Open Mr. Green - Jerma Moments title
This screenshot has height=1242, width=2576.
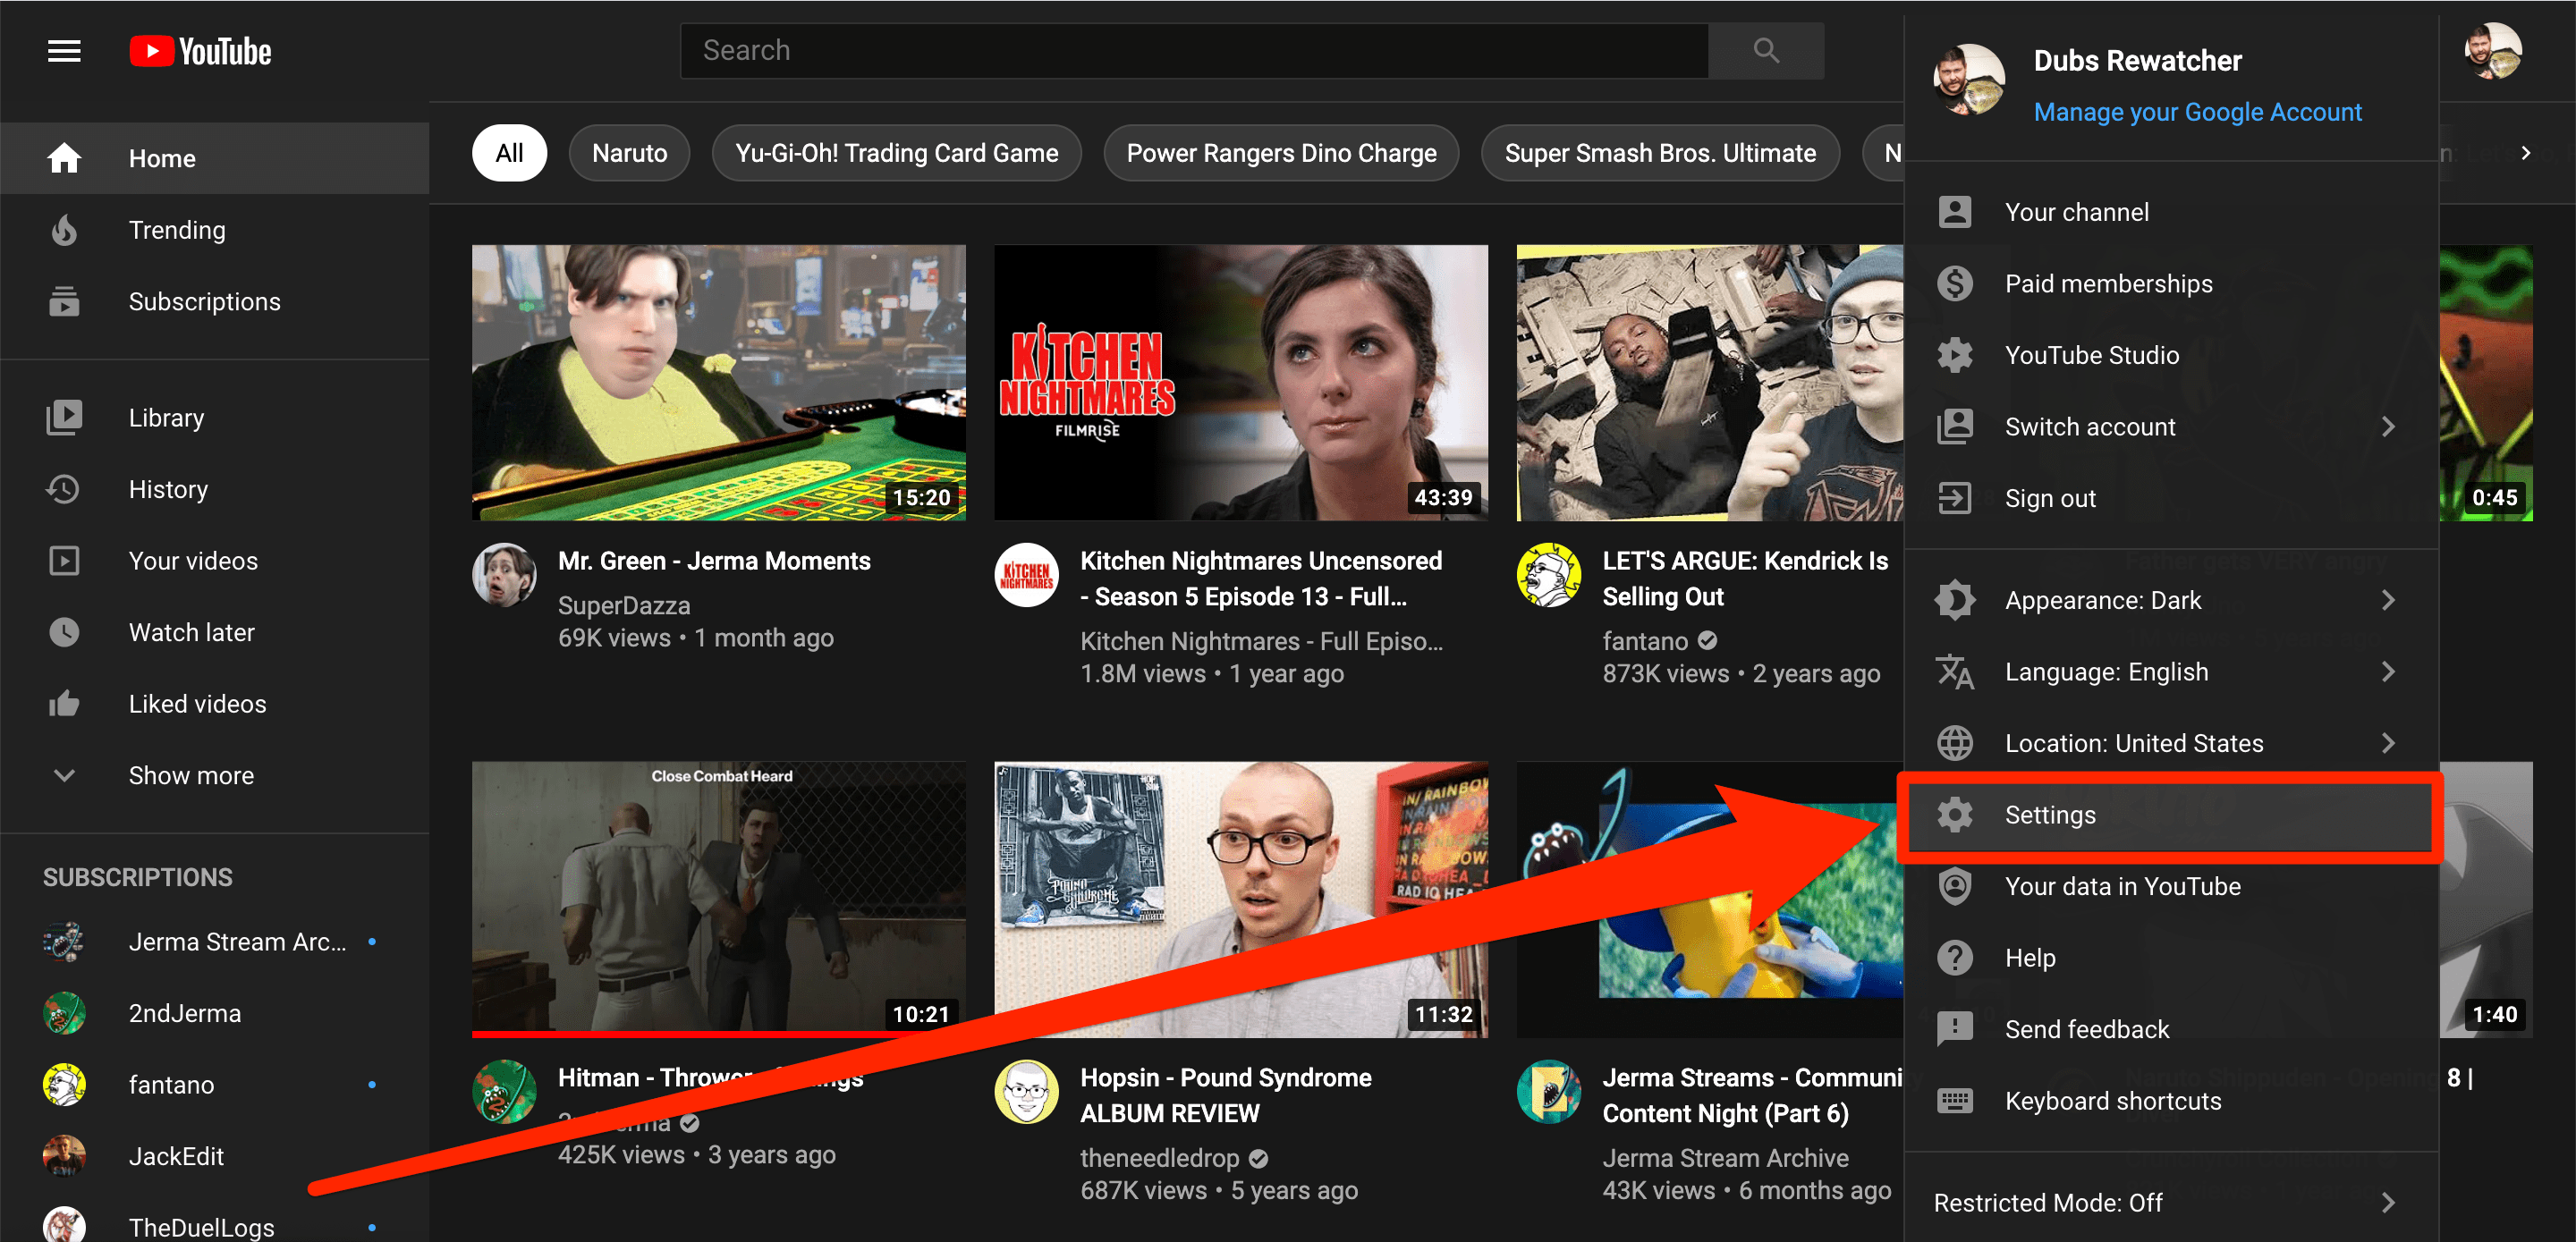pos(713,561)
